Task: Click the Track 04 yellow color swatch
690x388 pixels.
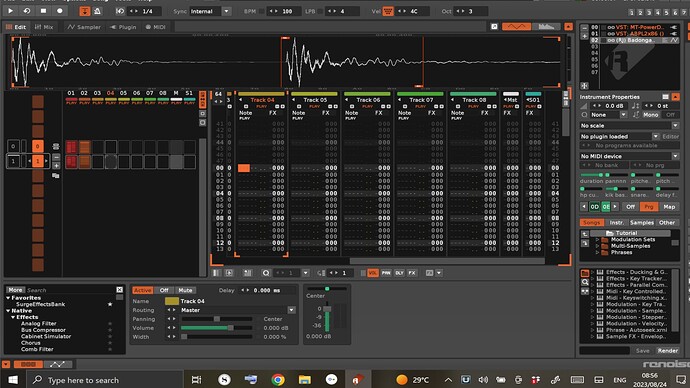Action: point(172,301)
